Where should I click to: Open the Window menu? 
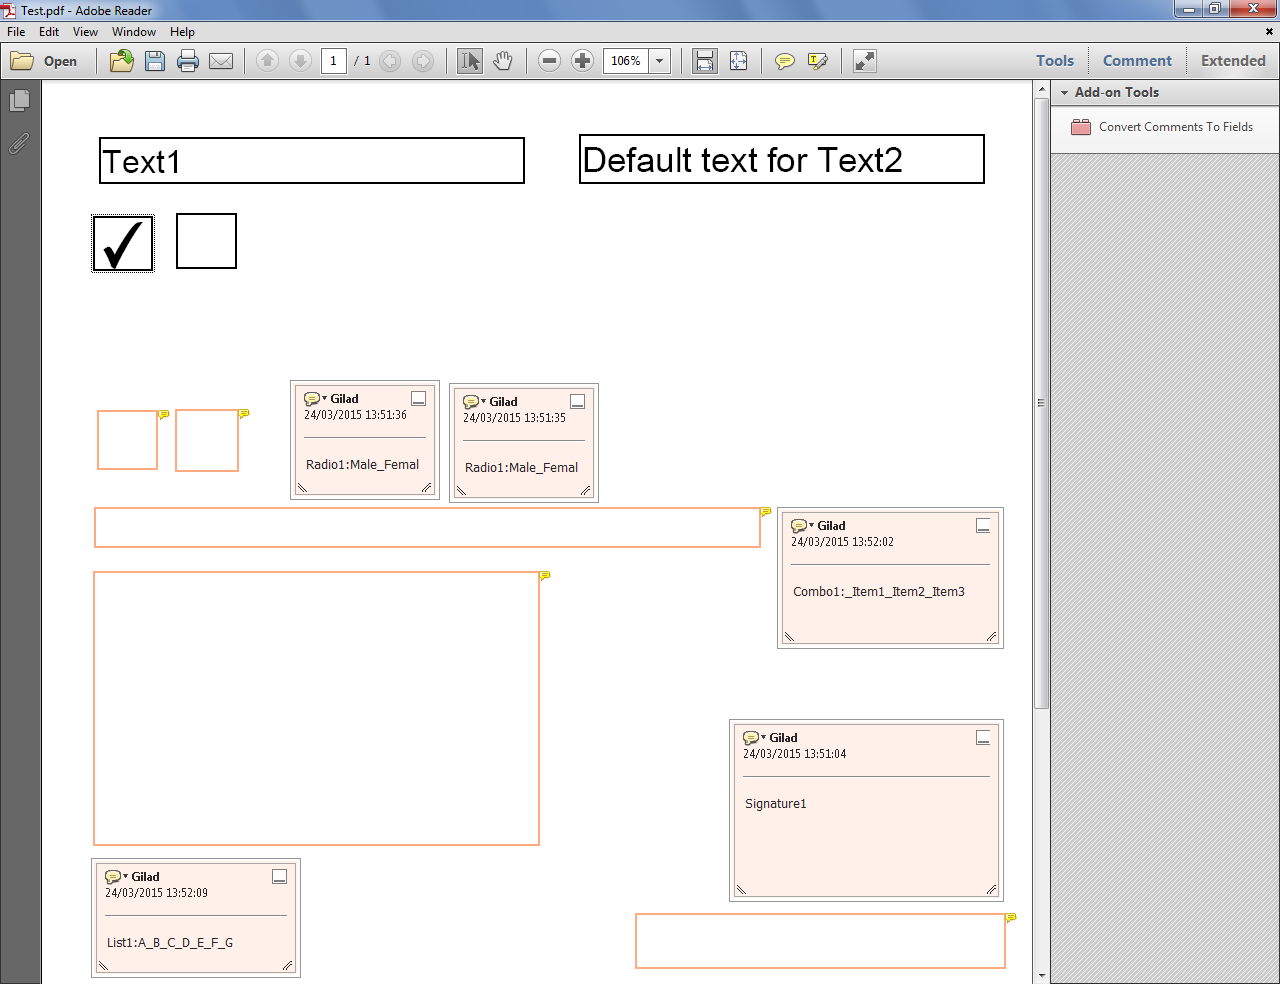[x=134, y=32]
